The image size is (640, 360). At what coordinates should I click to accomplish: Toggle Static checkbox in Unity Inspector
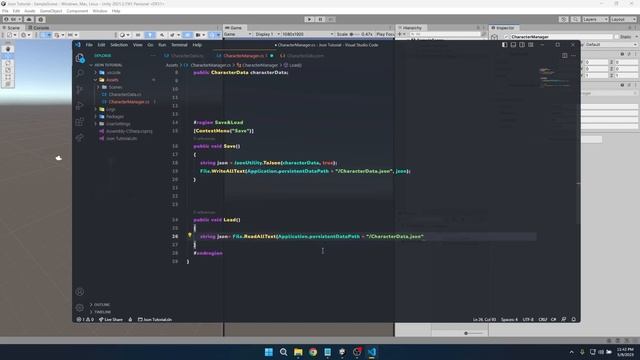click(616, 37)
